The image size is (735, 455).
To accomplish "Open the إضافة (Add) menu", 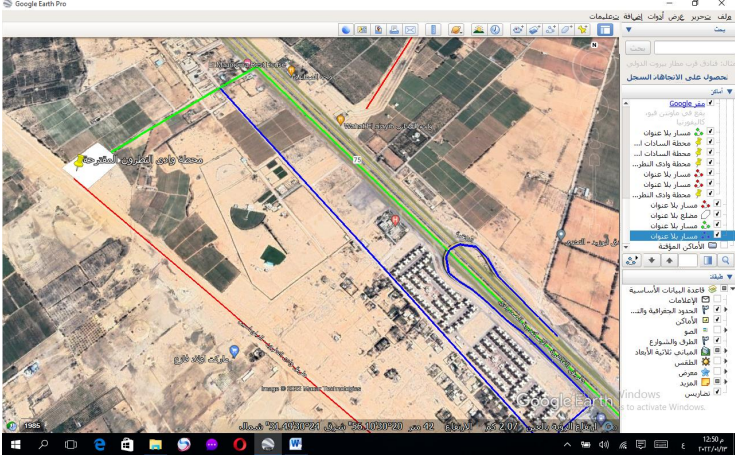I will tap(633, 17).
